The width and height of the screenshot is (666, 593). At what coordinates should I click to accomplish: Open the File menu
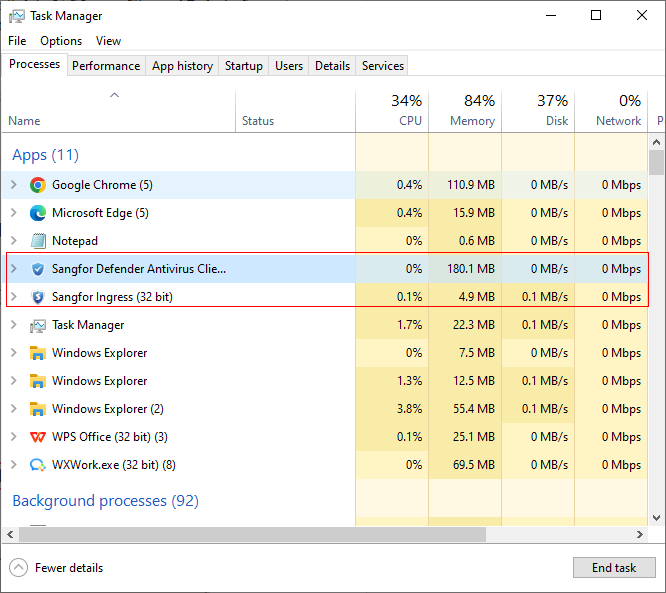pyautogui.click(x=17, y=41)
